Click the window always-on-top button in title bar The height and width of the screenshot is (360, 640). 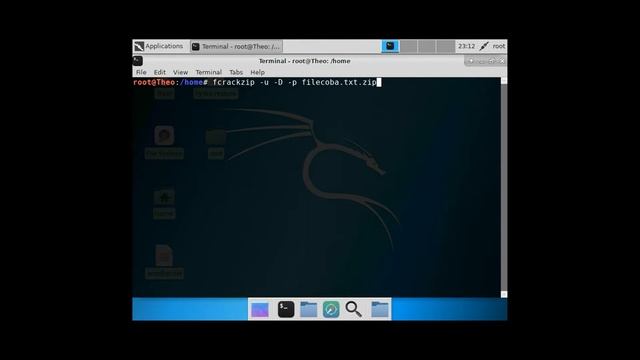pos(471,61)
